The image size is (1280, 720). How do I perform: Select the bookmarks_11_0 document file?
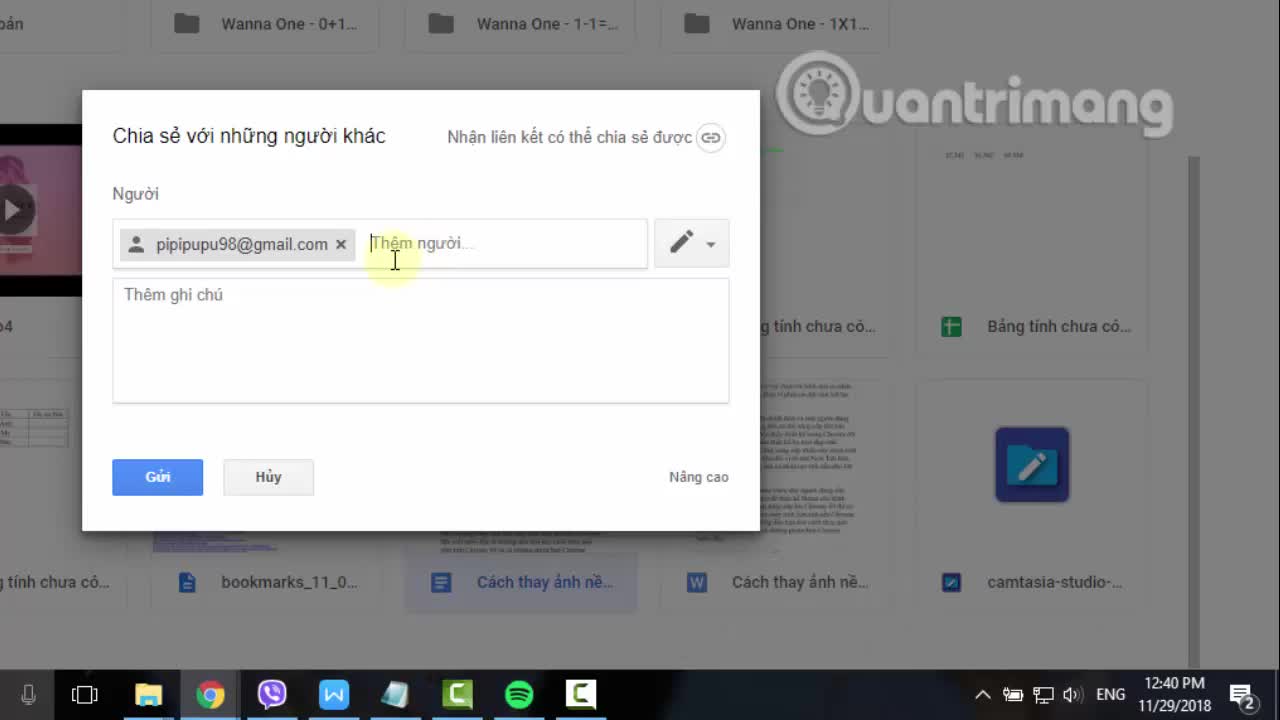(265, 582)
